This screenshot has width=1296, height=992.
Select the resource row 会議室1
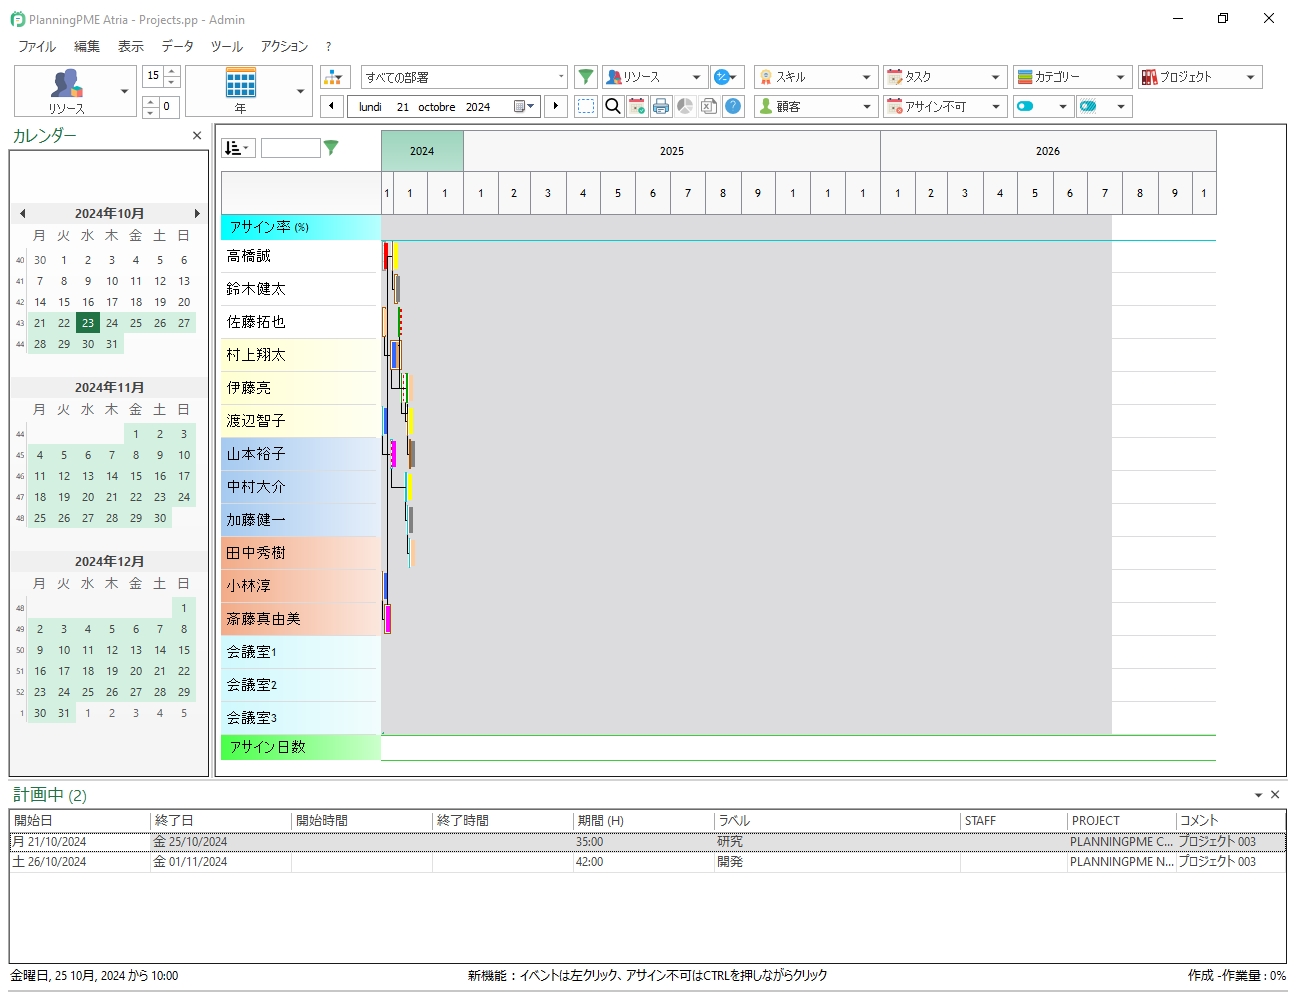[x=300, y=652]
